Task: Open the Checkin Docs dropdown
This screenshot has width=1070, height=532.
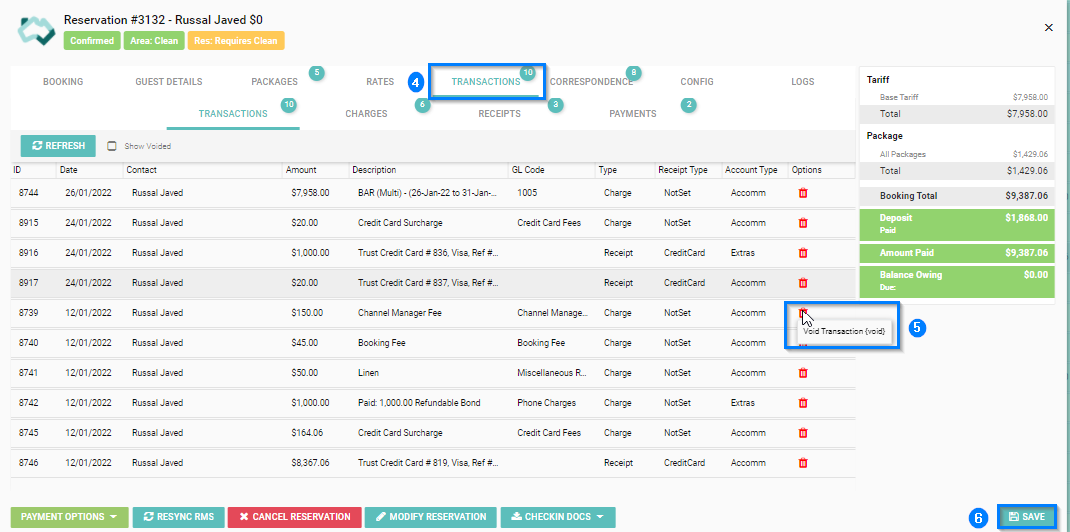Action: tap(557, 517)
